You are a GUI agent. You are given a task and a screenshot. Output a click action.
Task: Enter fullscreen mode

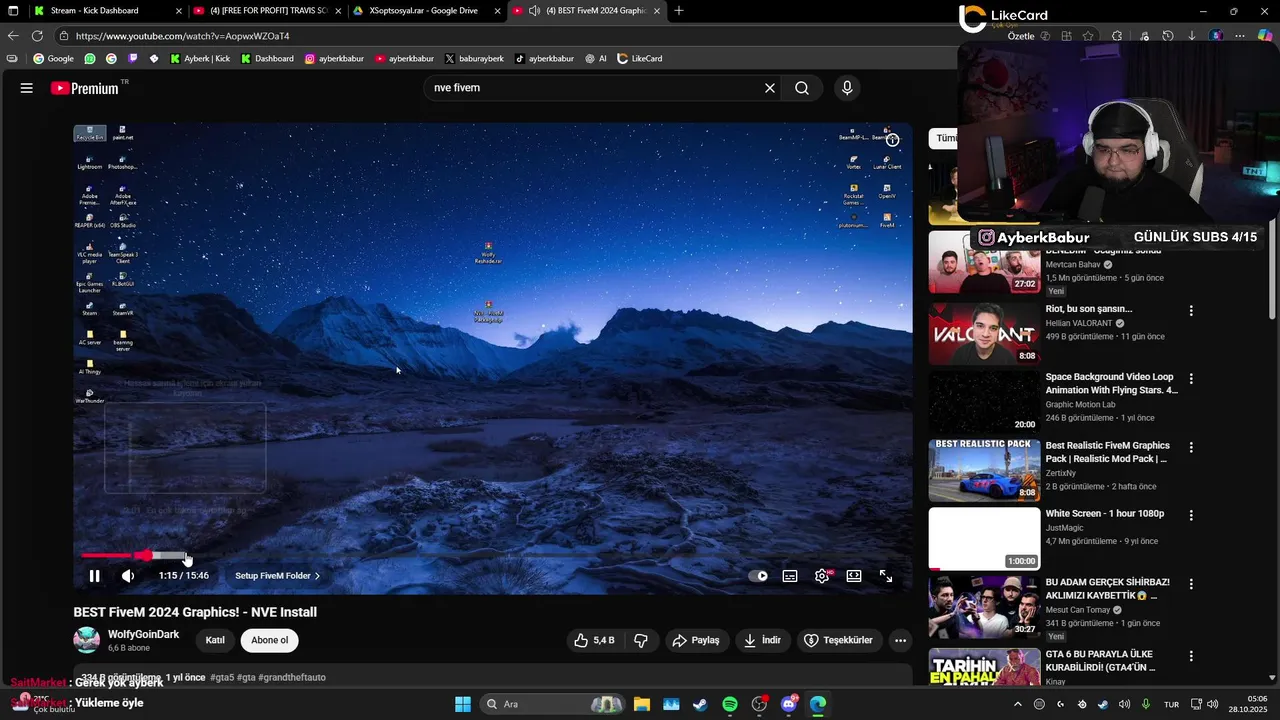click(886, 576)
